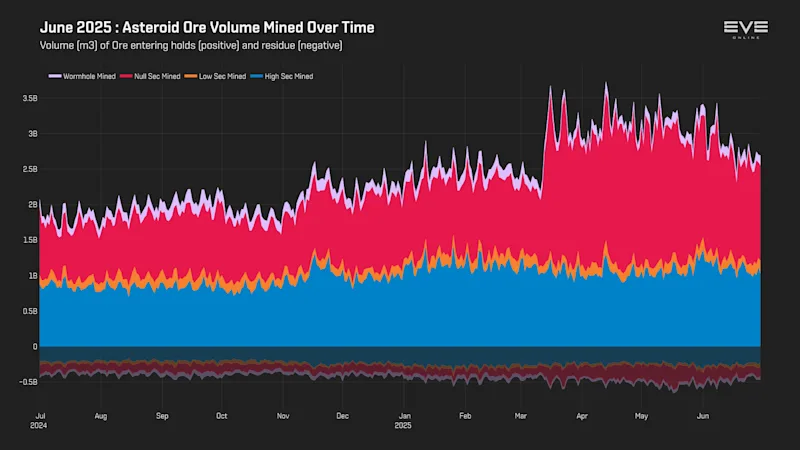
Task: Click the '2B' y-axis label
Action: click(x=33, y=205)
